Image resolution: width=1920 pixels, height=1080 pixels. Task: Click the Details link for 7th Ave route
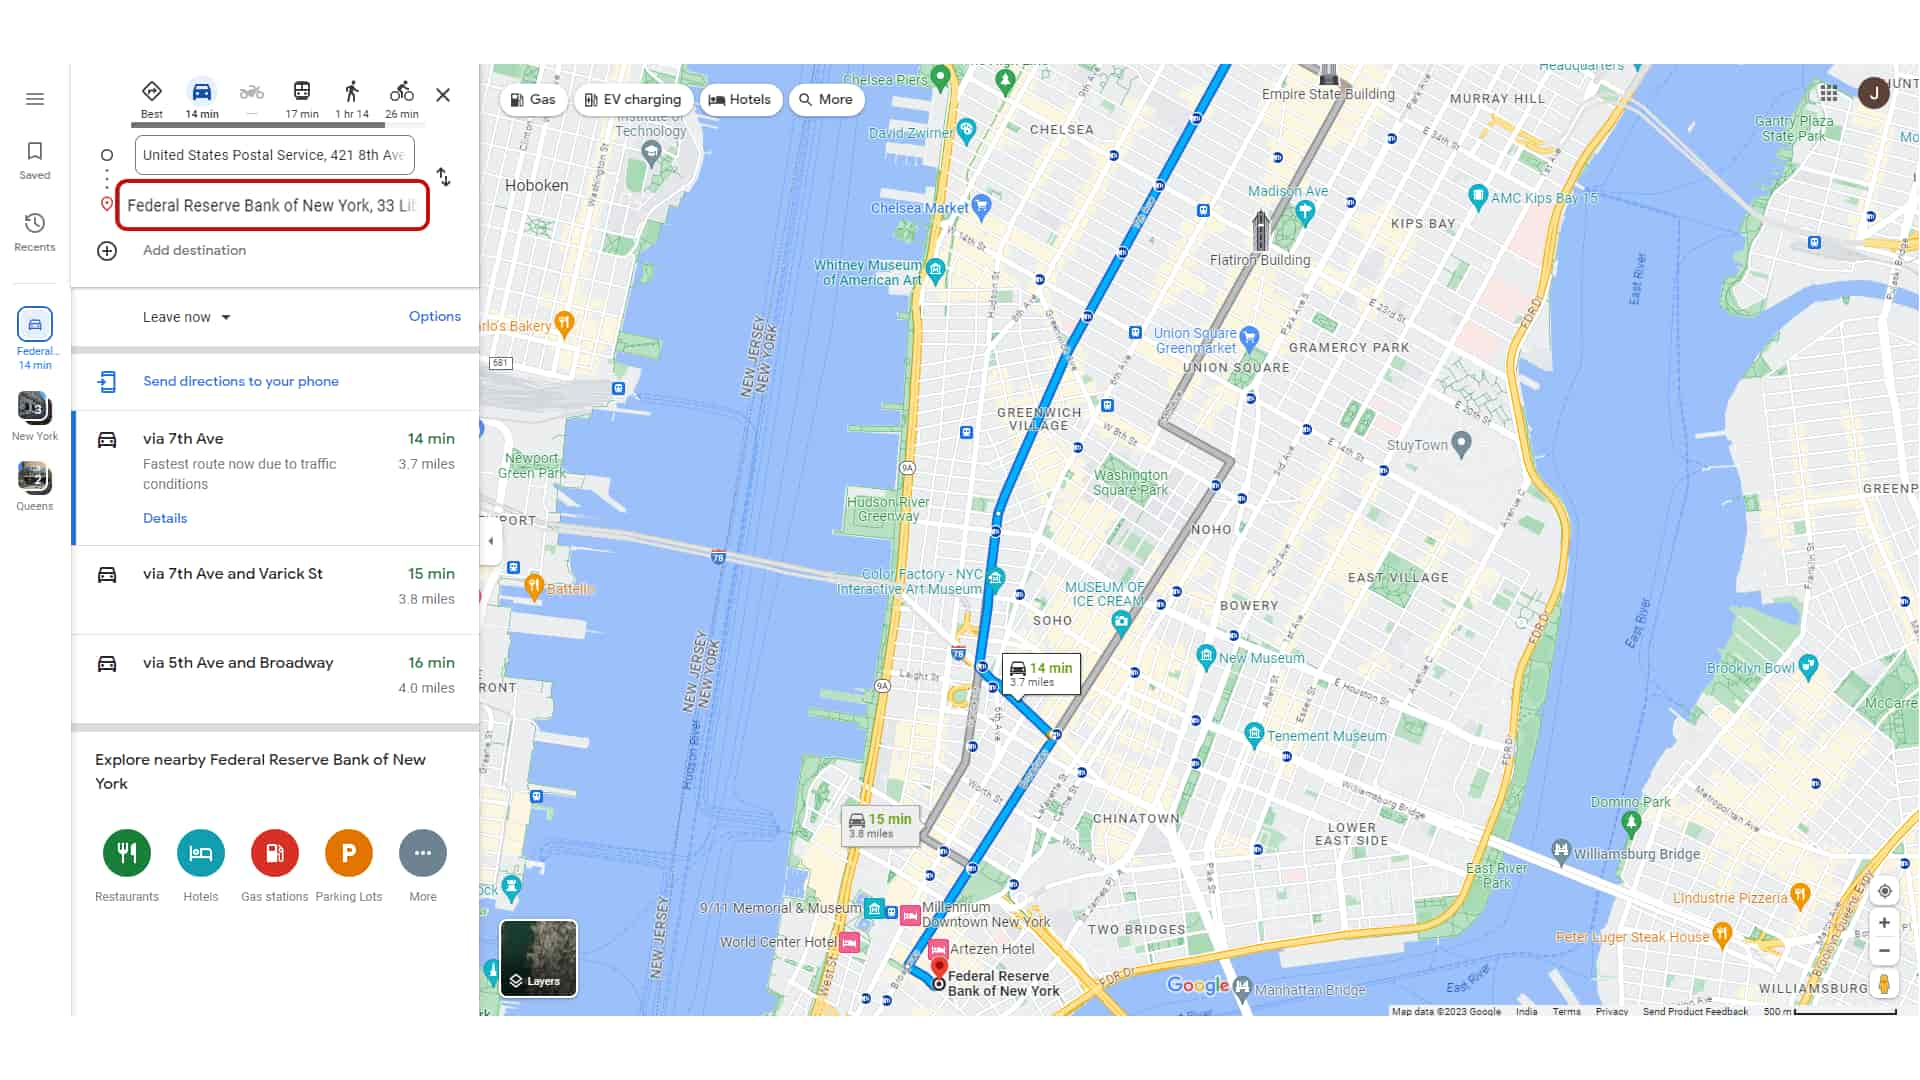click(x=165, y=517)
